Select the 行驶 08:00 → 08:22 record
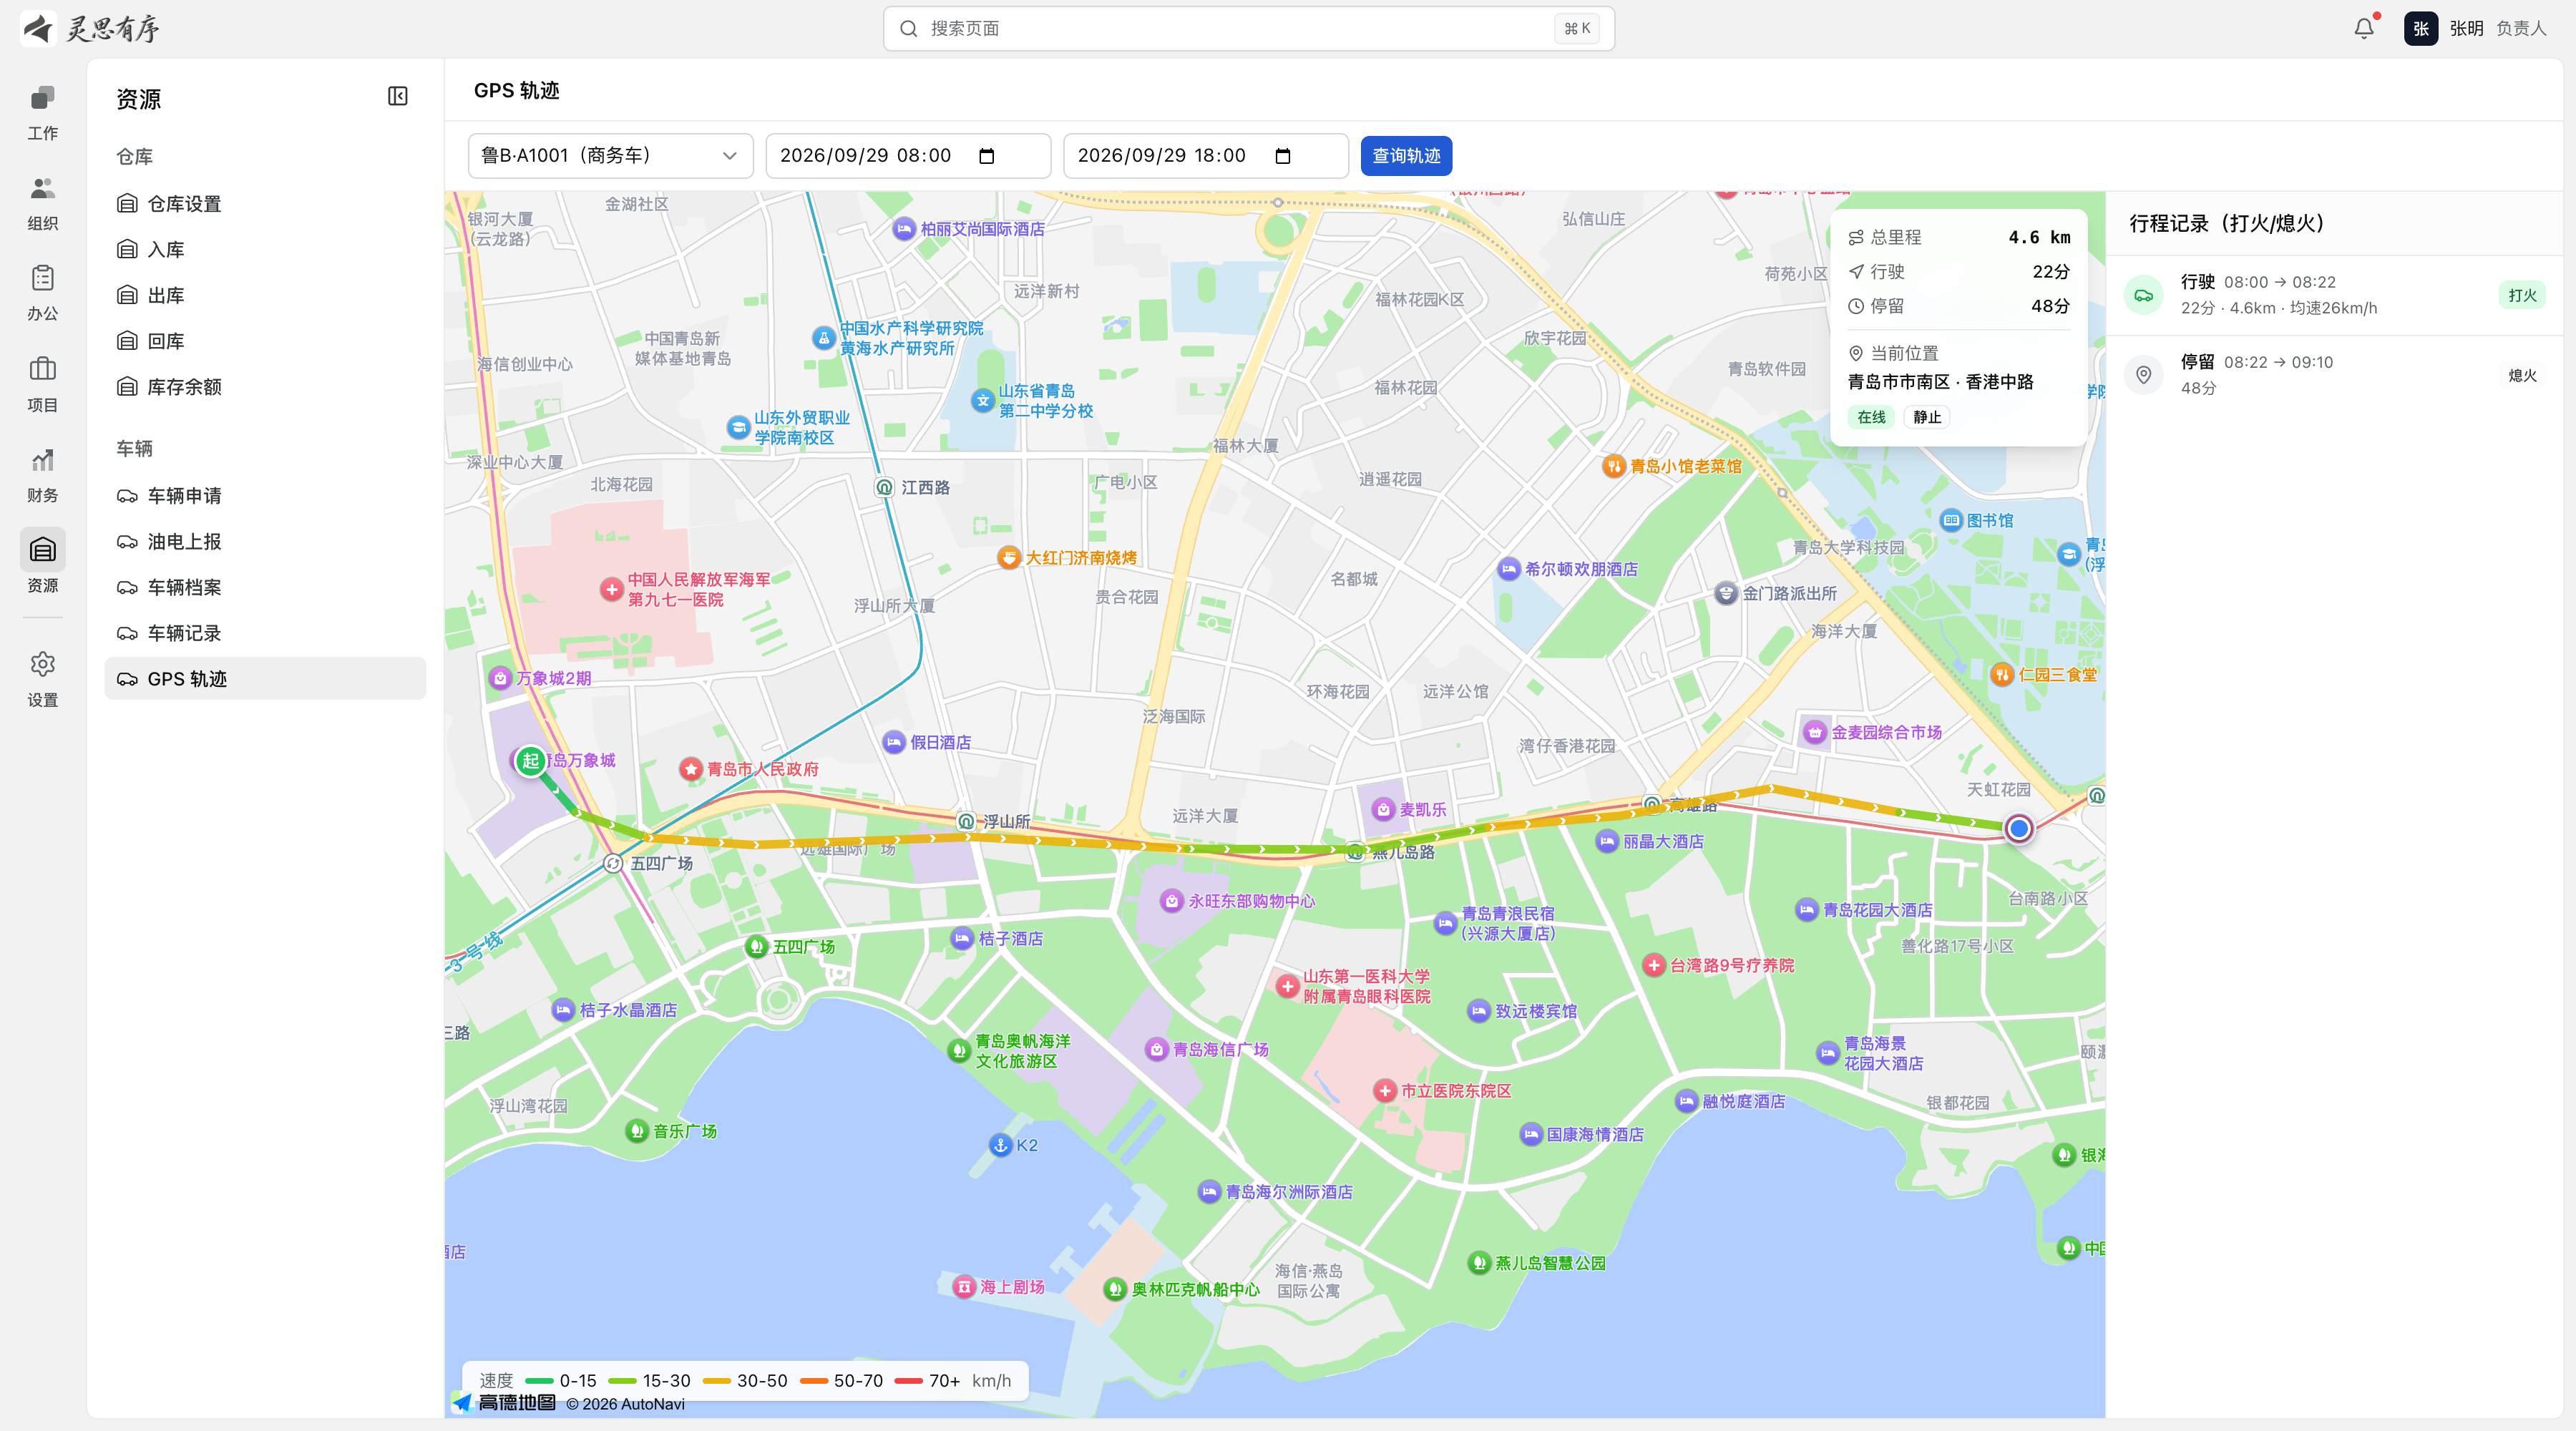The image size is (2576, 1431). (2334, 295)
